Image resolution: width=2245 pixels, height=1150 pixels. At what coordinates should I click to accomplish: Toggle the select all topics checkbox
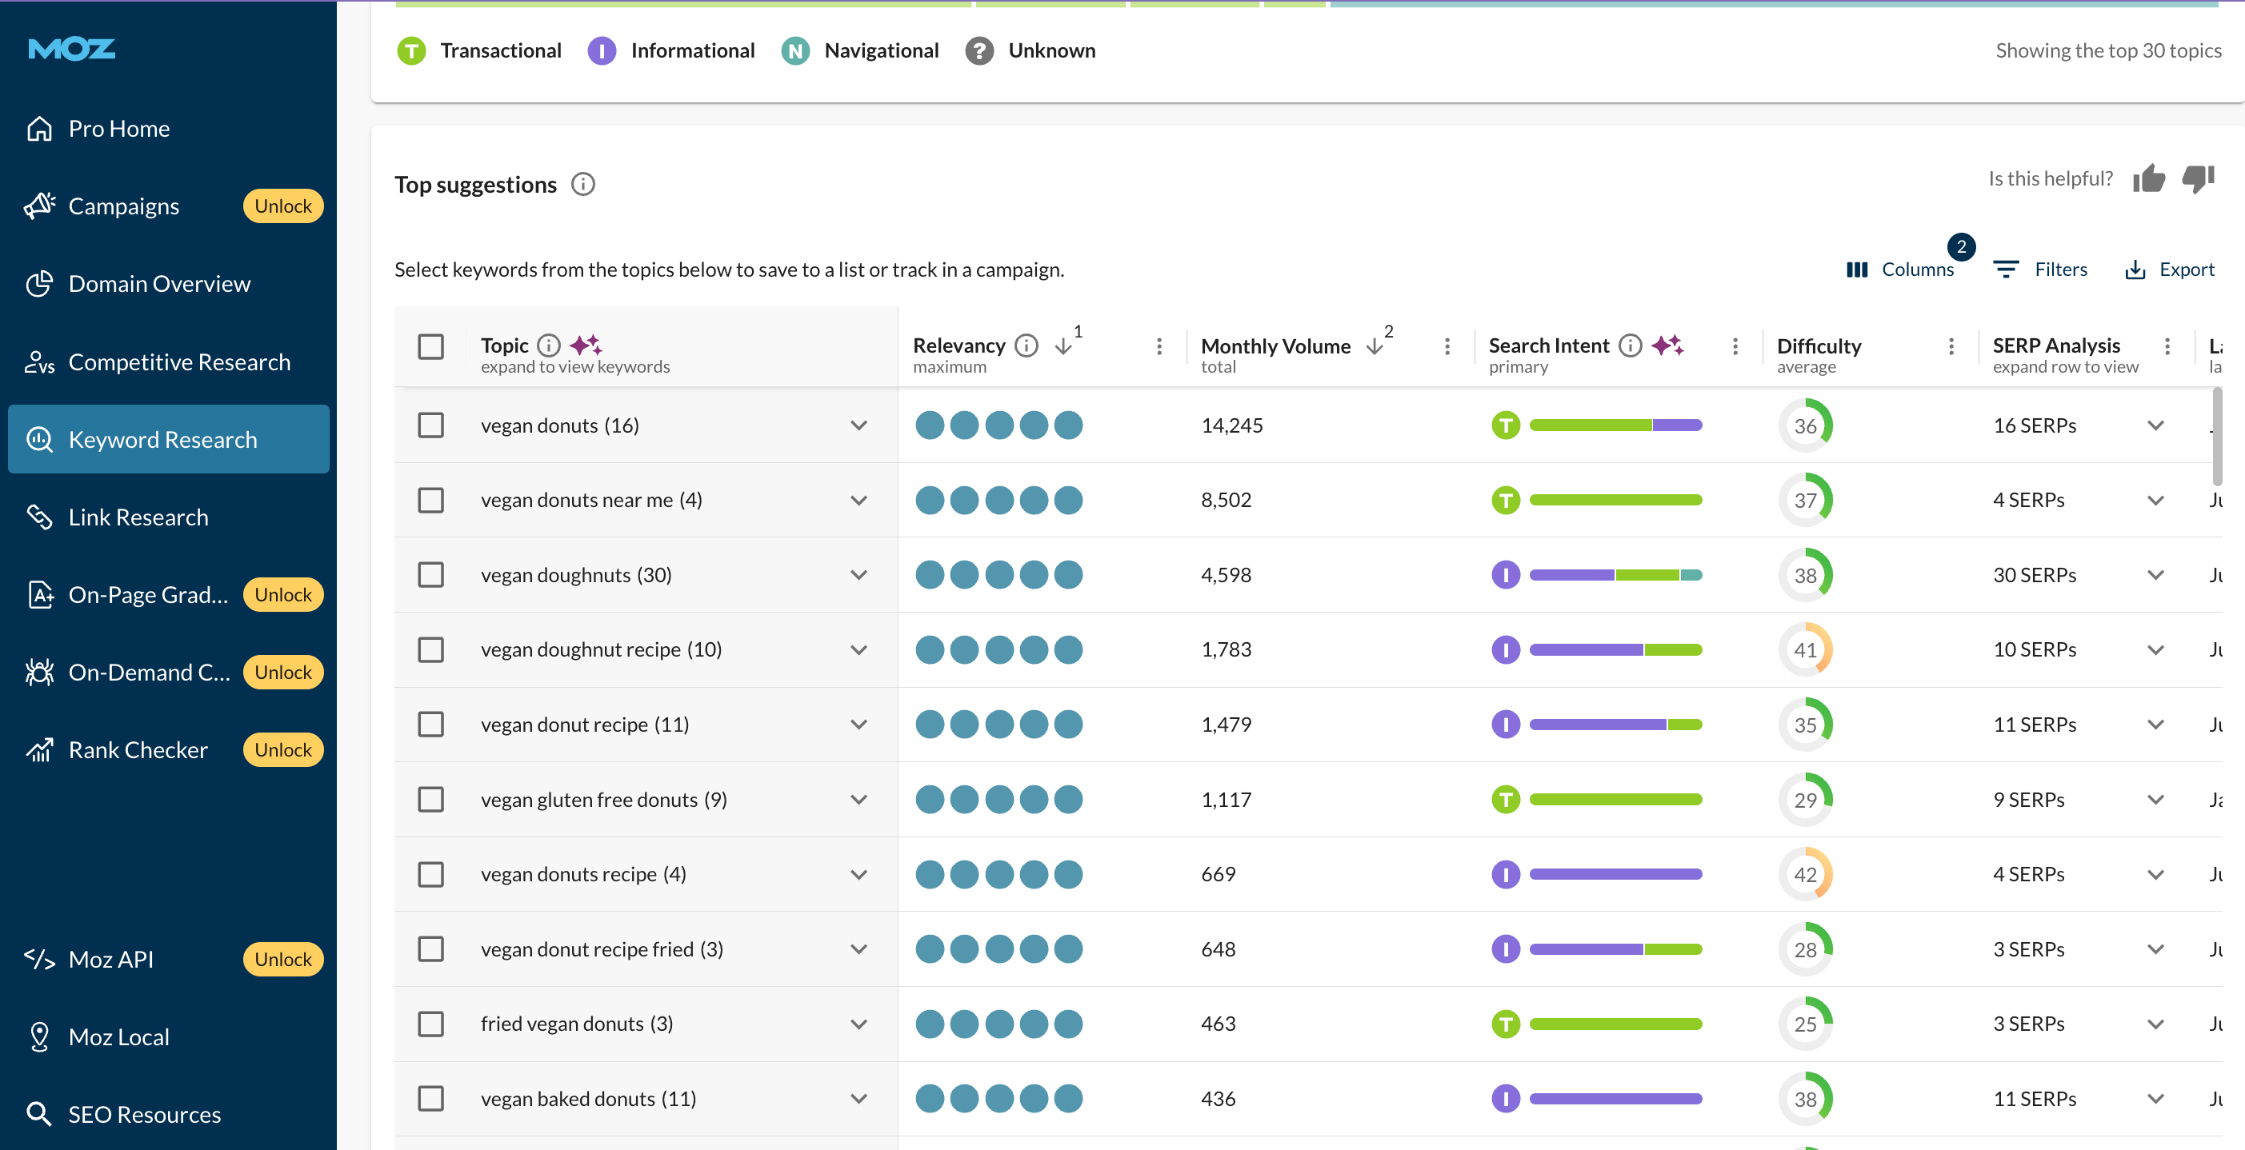coord(431,346)
